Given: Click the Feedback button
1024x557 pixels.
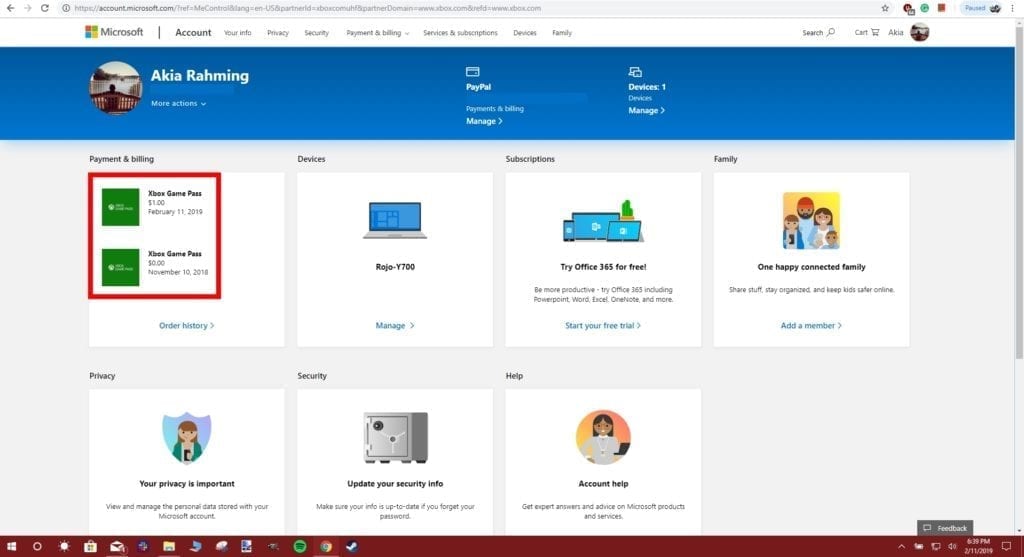Looking at the screenshot, I should [x=945, y=528].
